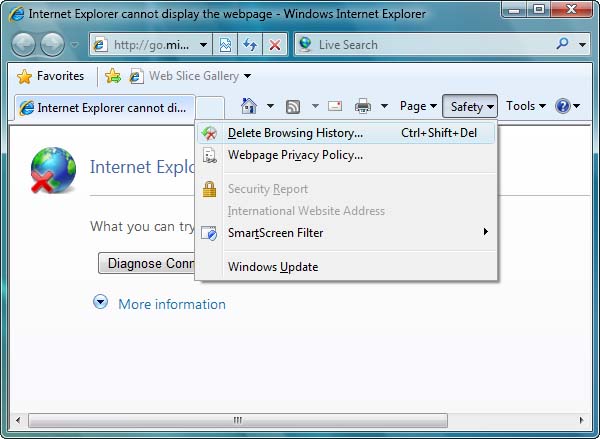The height and width of the screenshot is (439, 600).
Task: Click the globe error icon
Action: 53,170
